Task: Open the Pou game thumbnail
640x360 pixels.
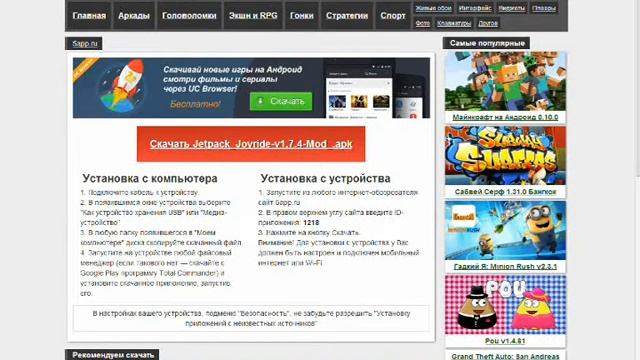Action: coord(505,305)
